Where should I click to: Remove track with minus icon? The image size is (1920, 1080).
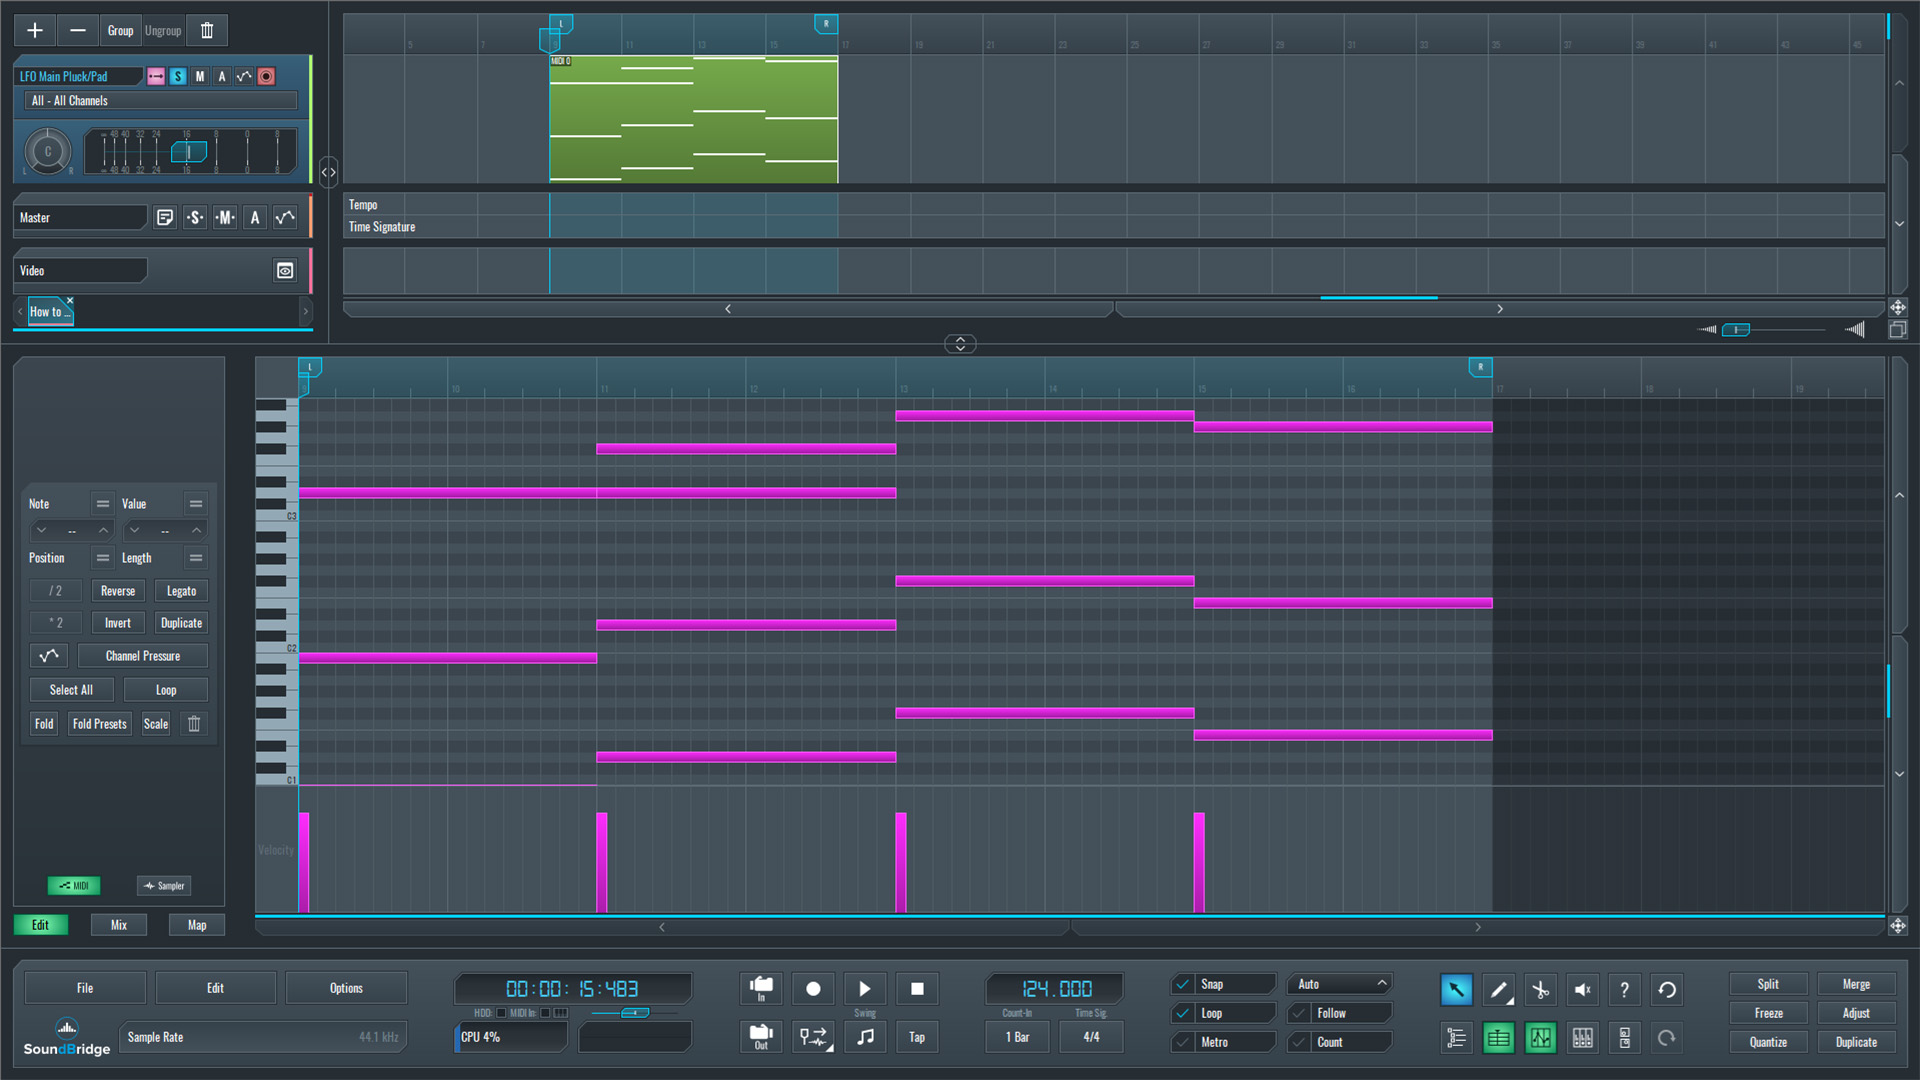point(77,30)
